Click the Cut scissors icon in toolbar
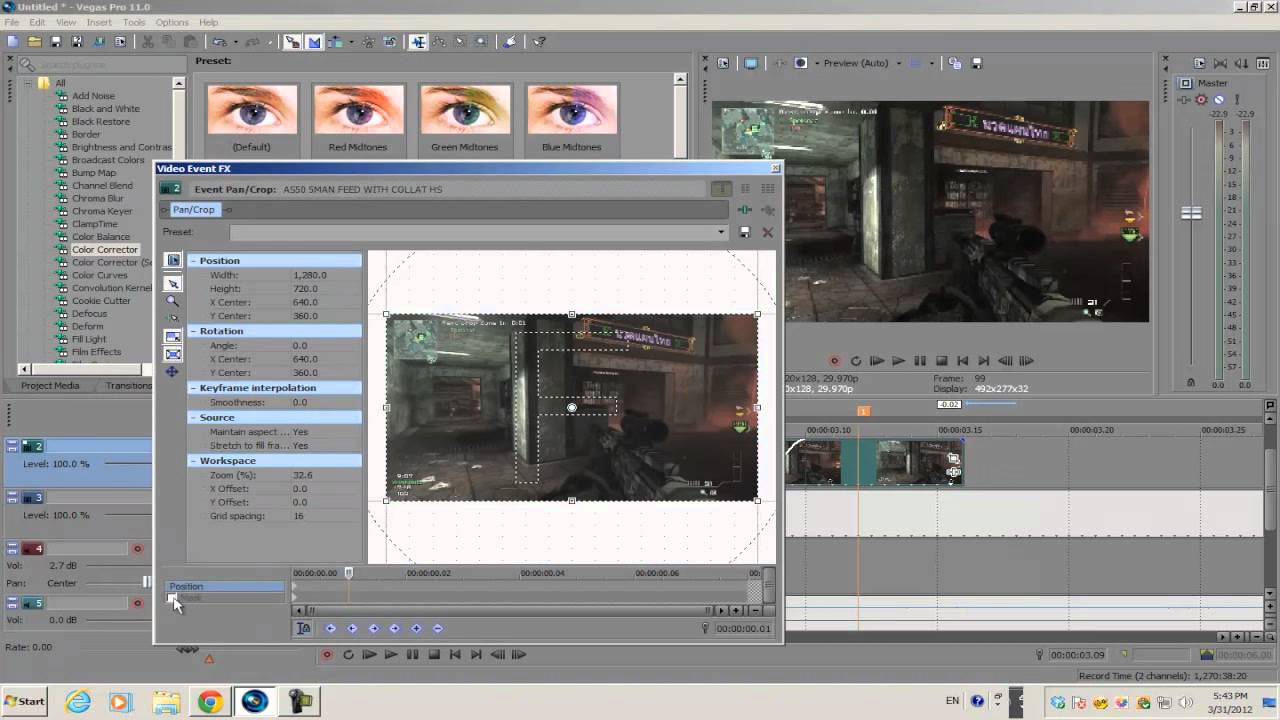 point(148,42)
